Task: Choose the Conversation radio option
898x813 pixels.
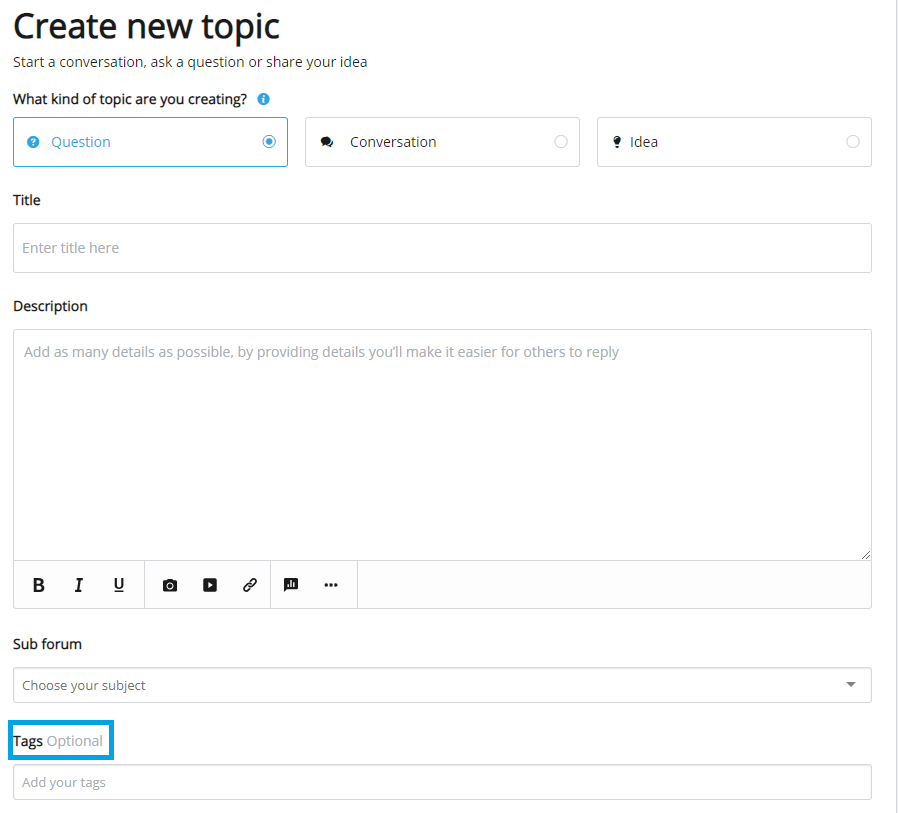Action: coord(561,141)
